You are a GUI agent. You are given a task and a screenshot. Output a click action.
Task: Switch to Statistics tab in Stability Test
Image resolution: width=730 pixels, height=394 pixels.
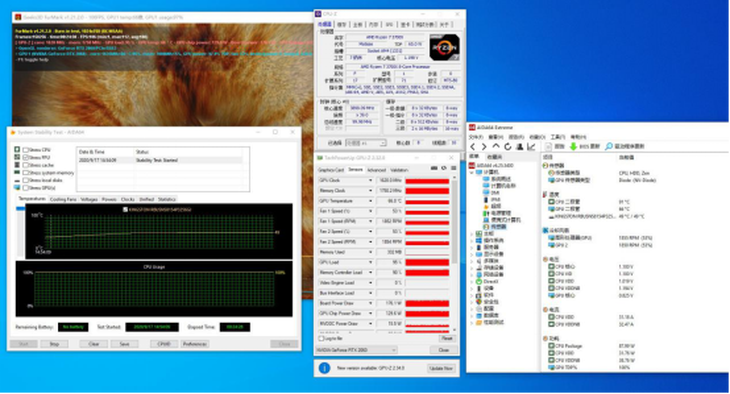coord(167,199)
